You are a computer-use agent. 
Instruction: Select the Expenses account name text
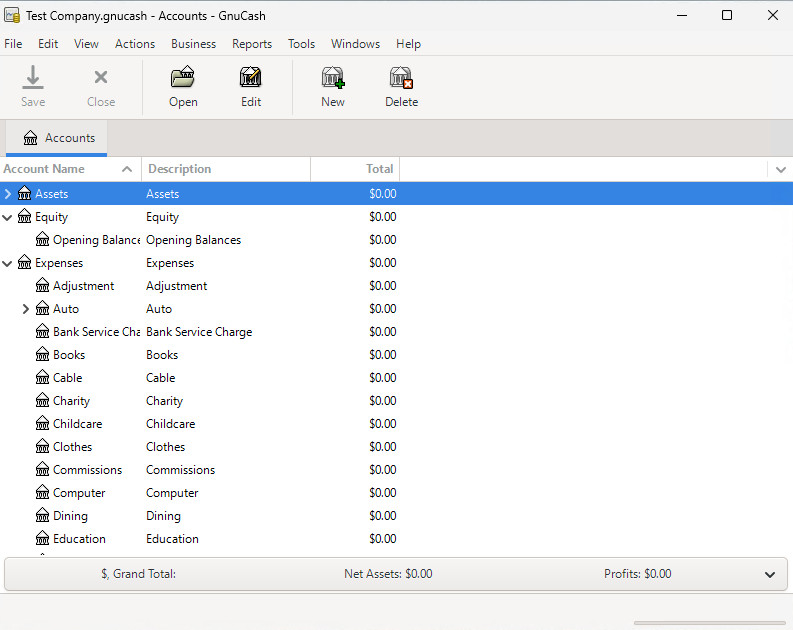(x=59, y=263)
